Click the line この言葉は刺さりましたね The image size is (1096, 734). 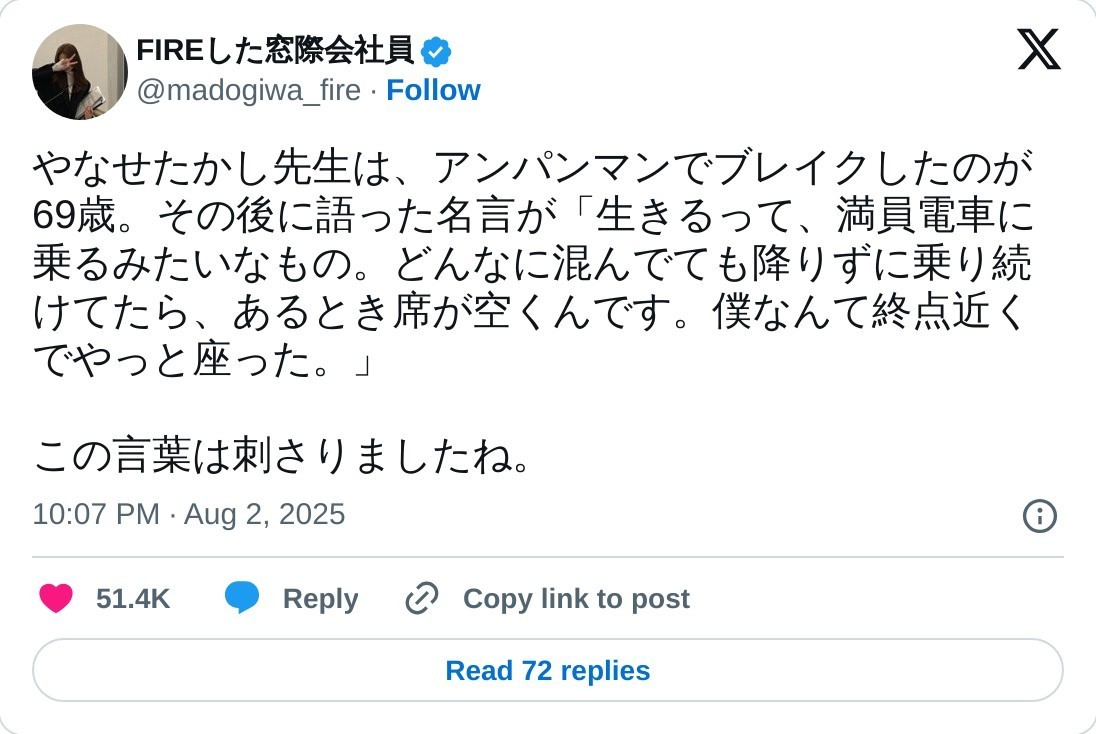[x=280, y=457]
